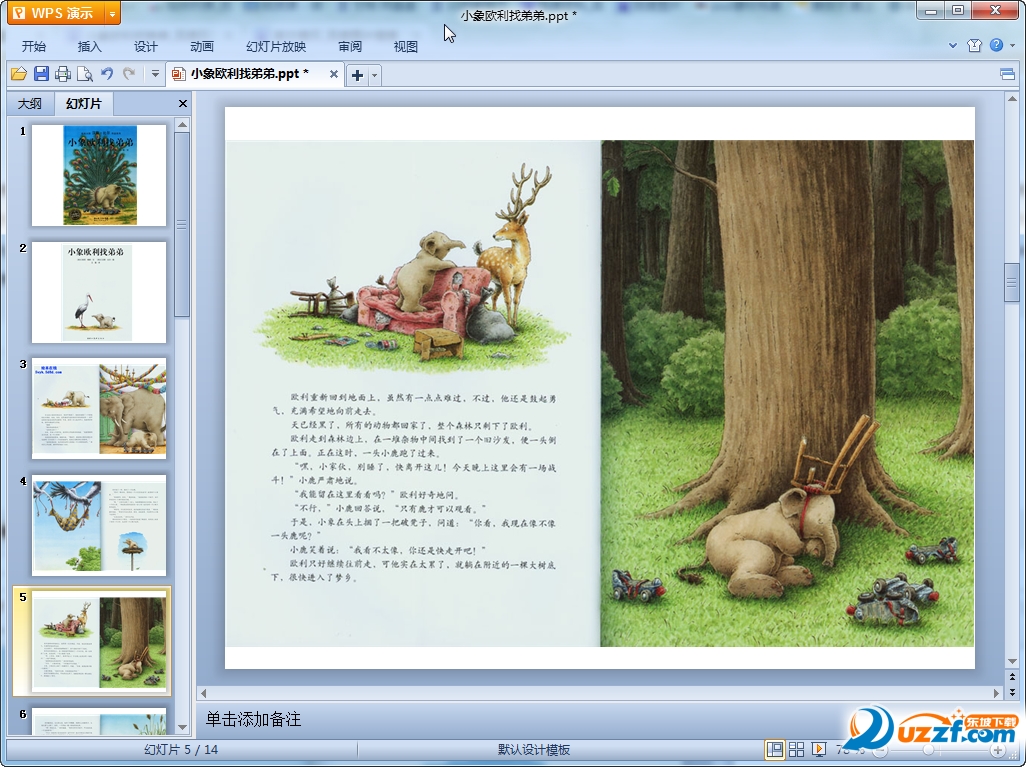
Task: Click thumbnail panel scroll down arrow
Action: click(183, 727)
